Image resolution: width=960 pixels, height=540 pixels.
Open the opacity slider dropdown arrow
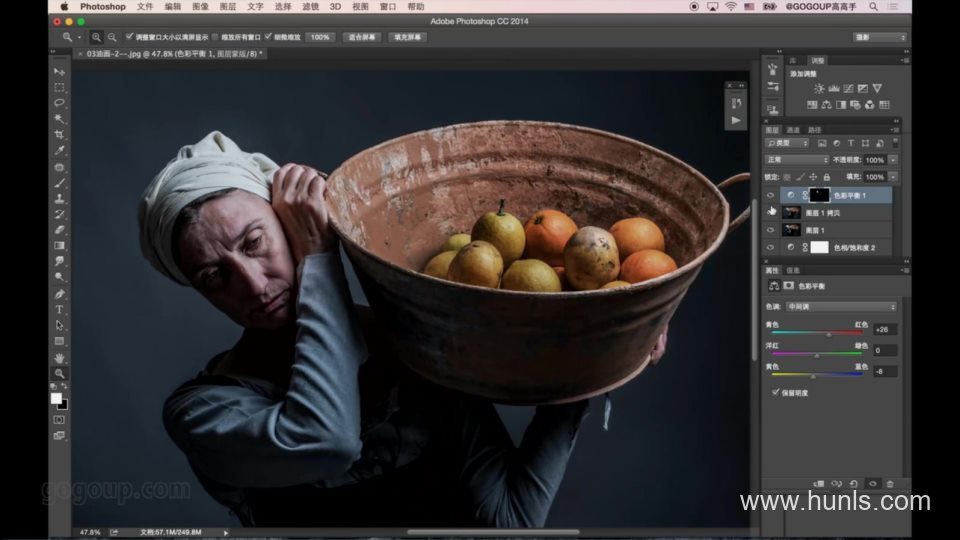(893, 160)
